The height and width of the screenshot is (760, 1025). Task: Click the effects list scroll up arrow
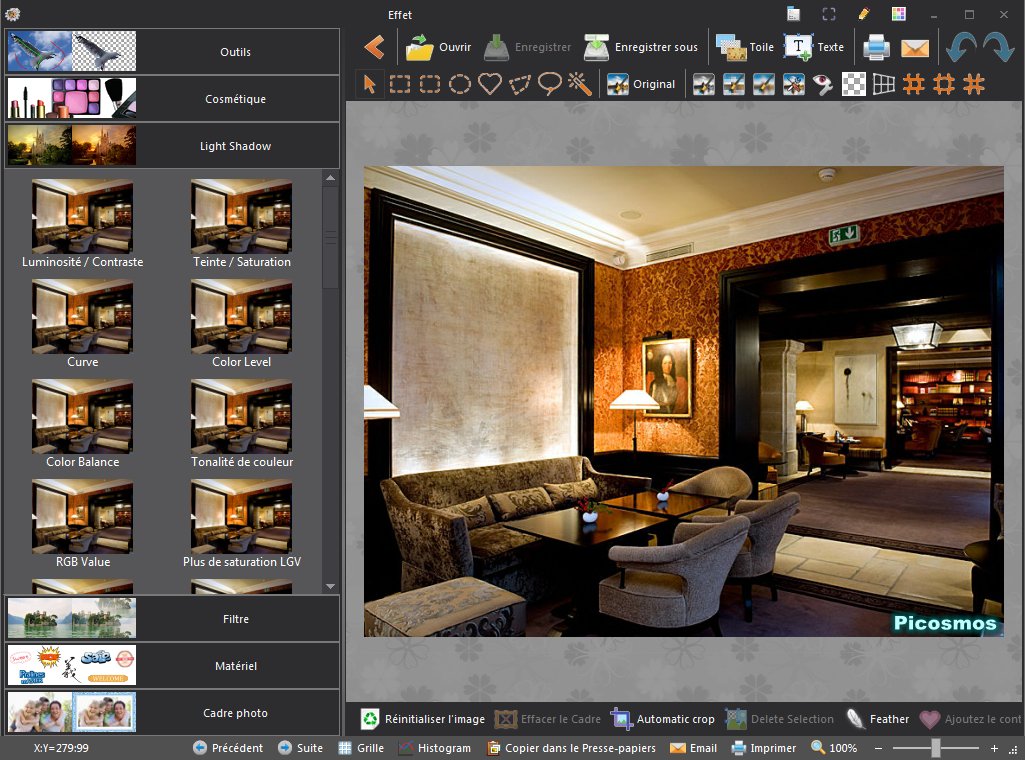pos(331,178)
